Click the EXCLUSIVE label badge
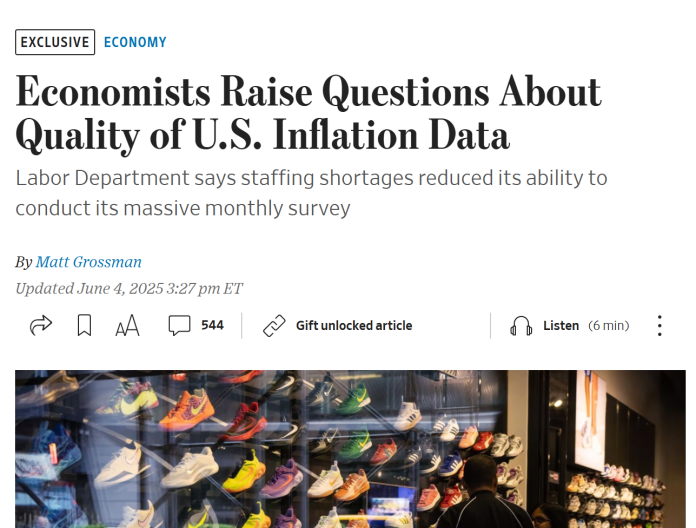The image size is (696, 528). coord(55,42)
